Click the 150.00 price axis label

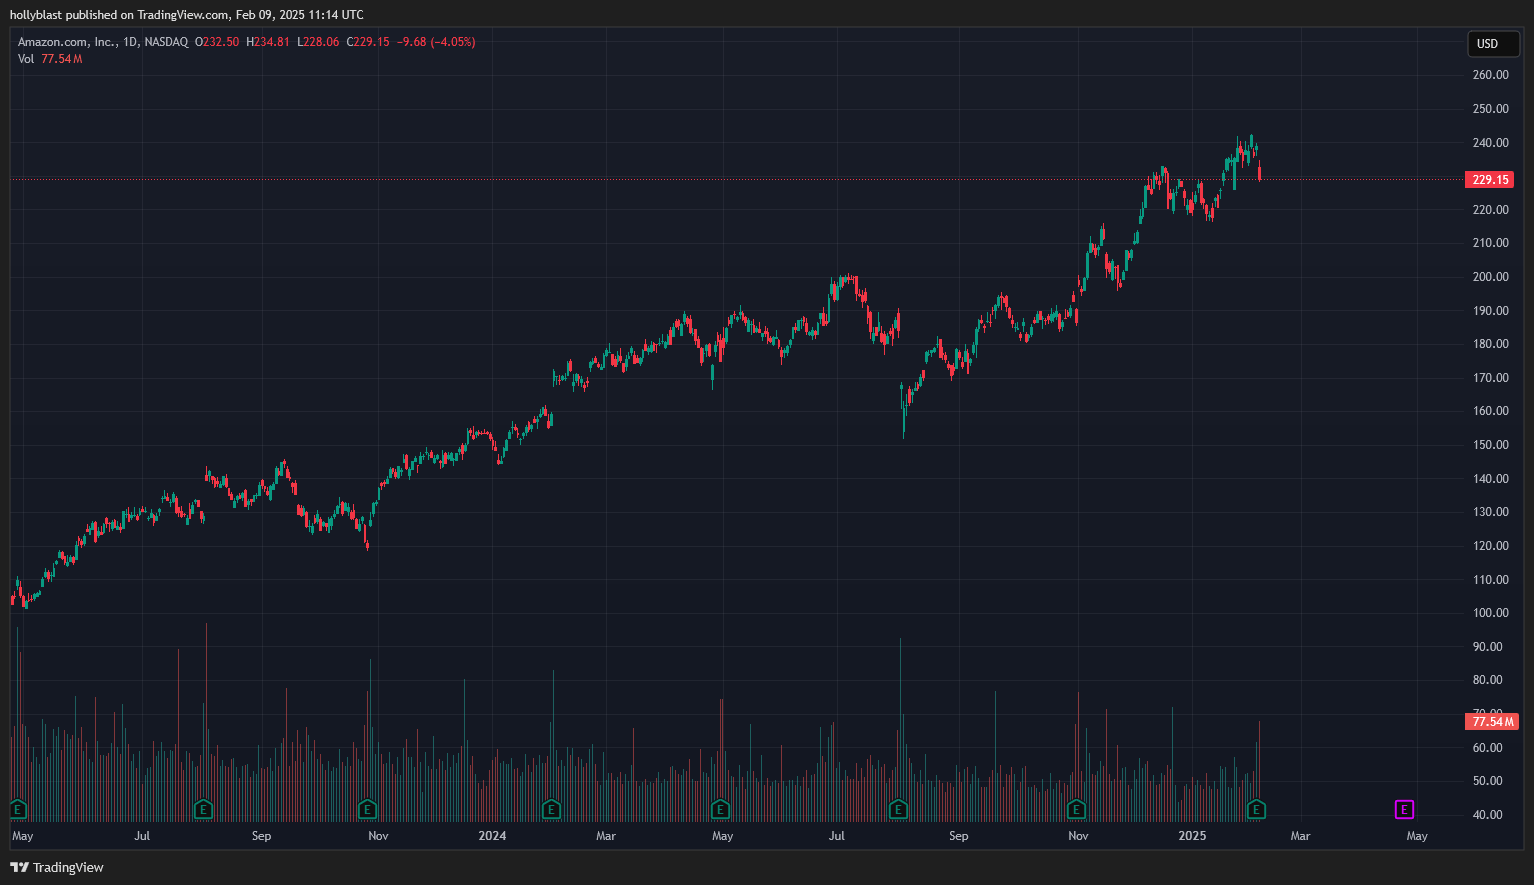pos(1490,445)
